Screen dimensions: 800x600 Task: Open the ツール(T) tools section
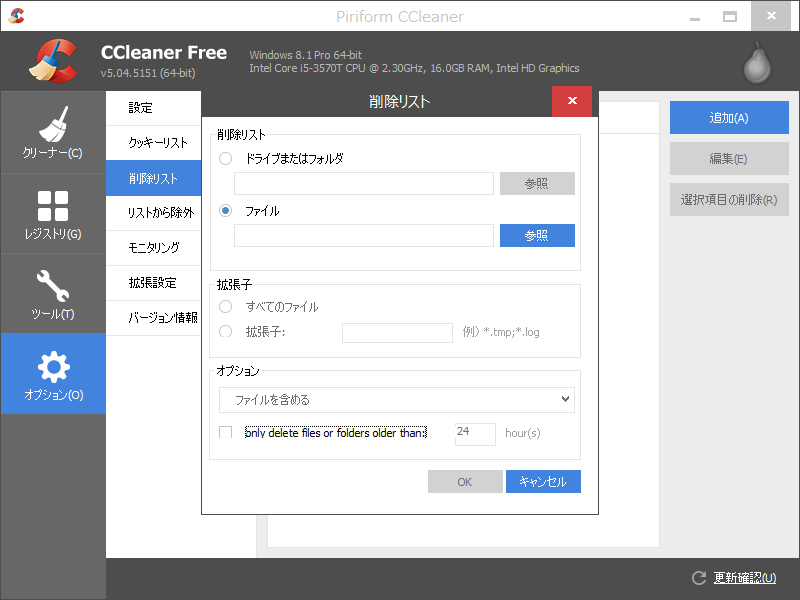click(53, 294)
